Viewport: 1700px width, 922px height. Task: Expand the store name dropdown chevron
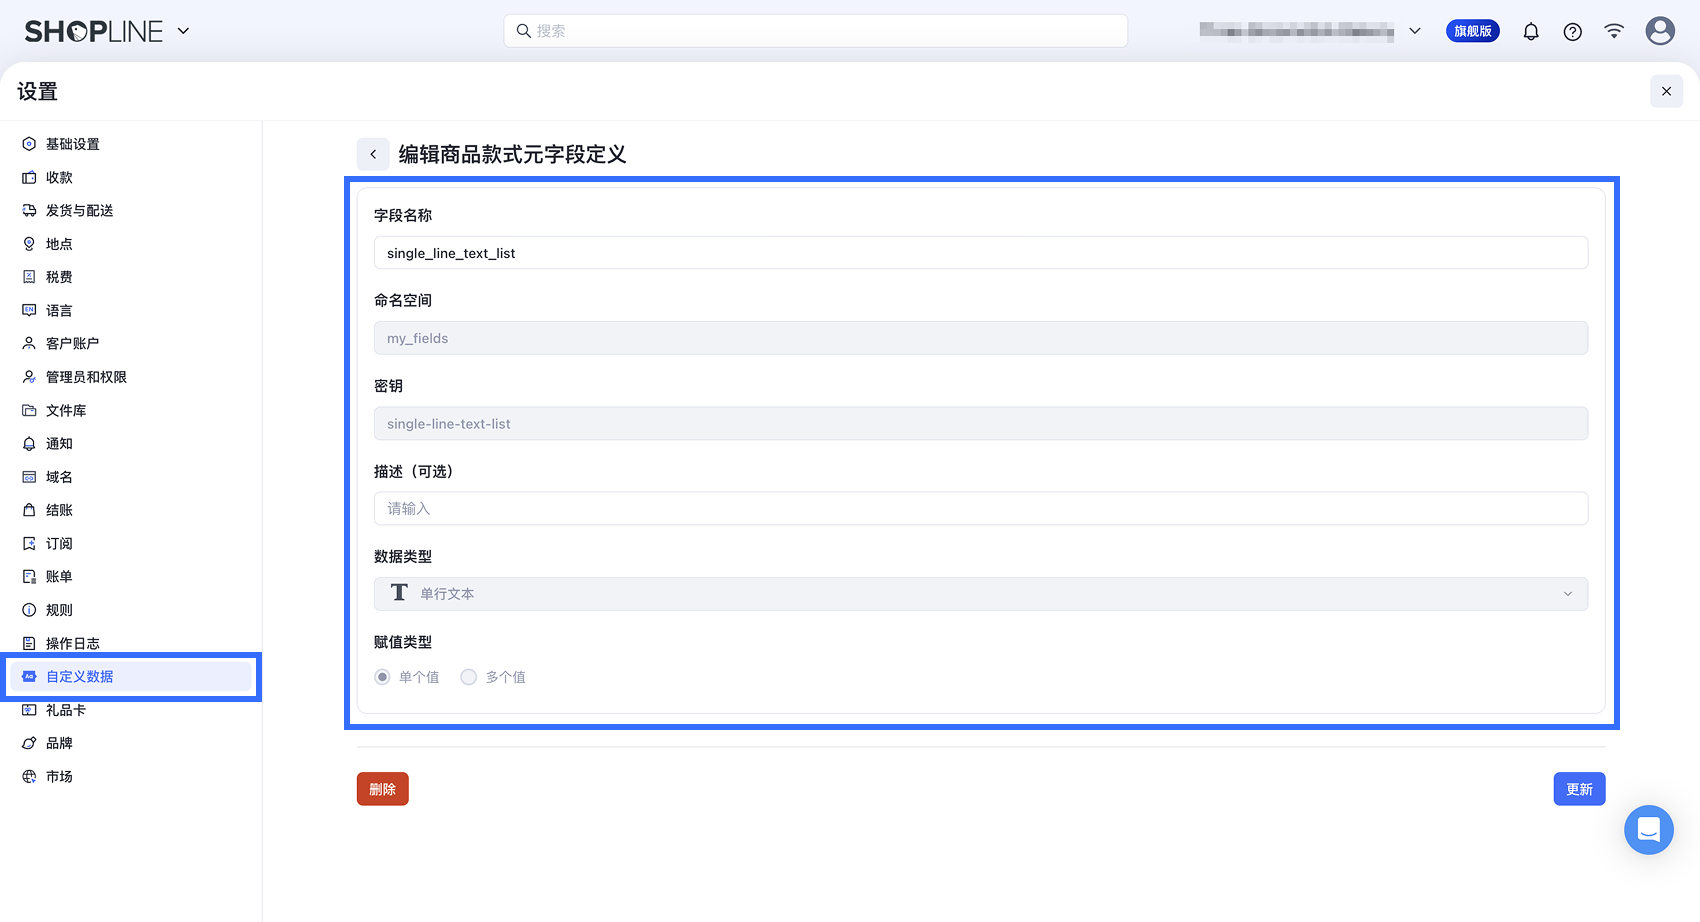click(1415, 31)
